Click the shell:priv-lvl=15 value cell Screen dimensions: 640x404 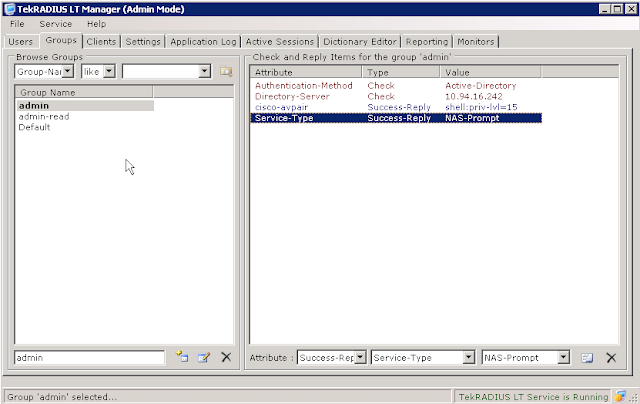[481, 107]
